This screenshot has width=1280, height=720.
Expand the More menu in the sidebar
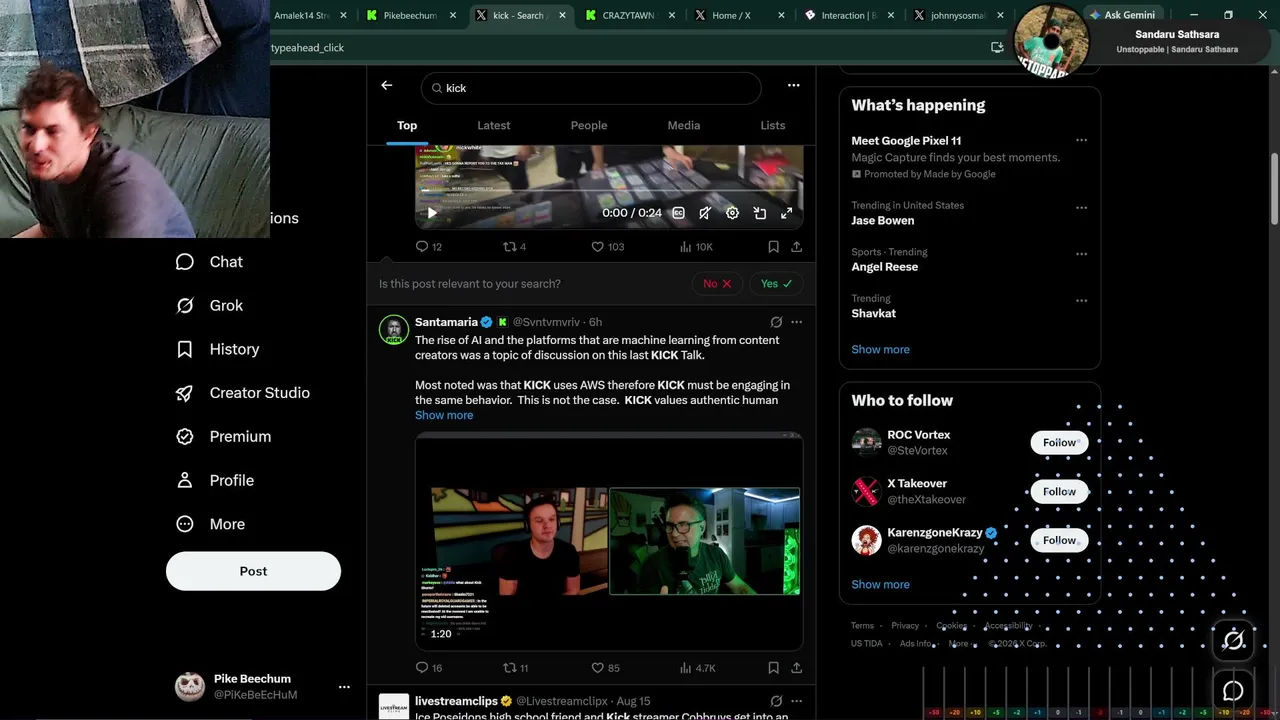[211, 524]
